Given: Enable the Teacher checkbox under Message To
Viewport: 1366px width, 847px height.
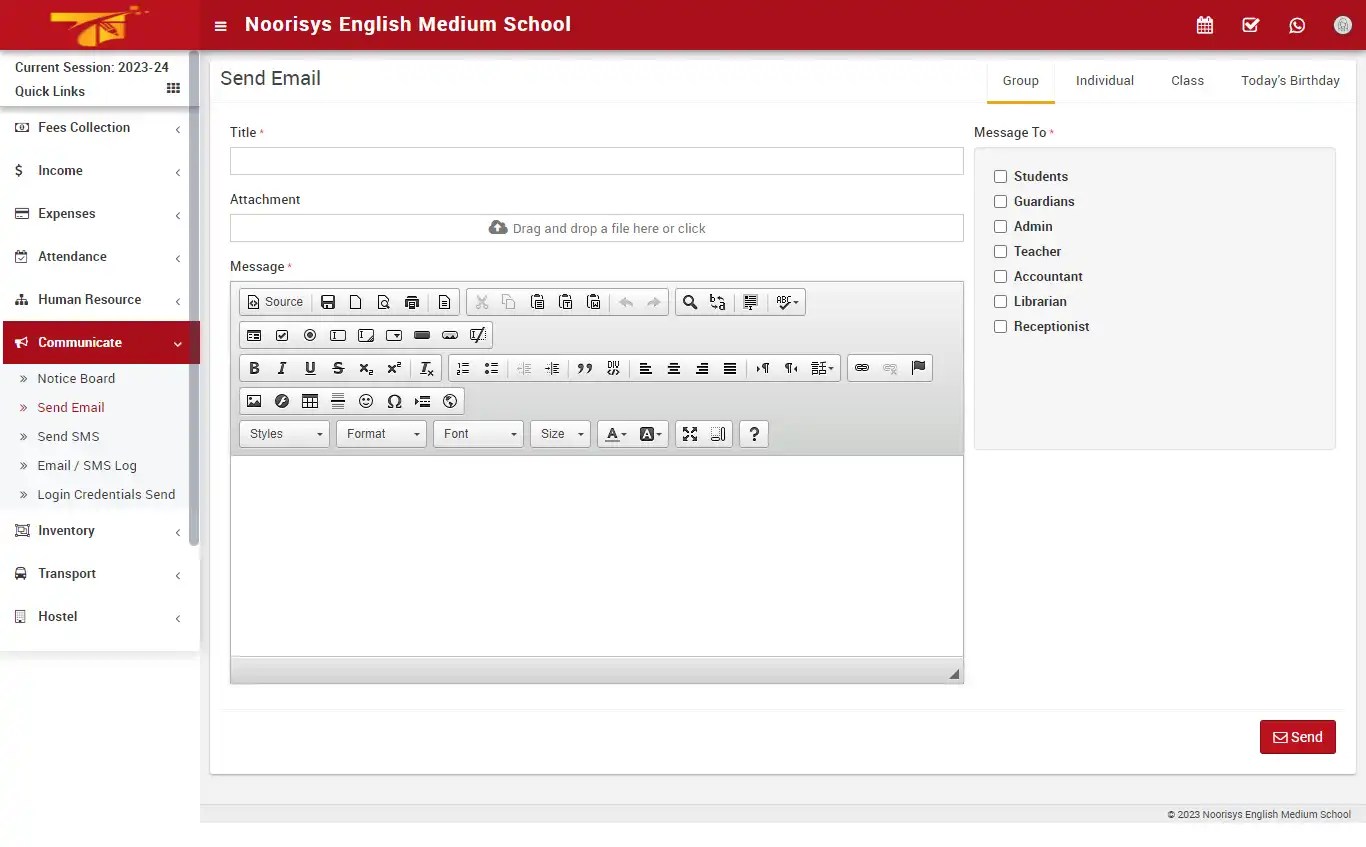Looking at the screenshot, I should click(1000, 251).
